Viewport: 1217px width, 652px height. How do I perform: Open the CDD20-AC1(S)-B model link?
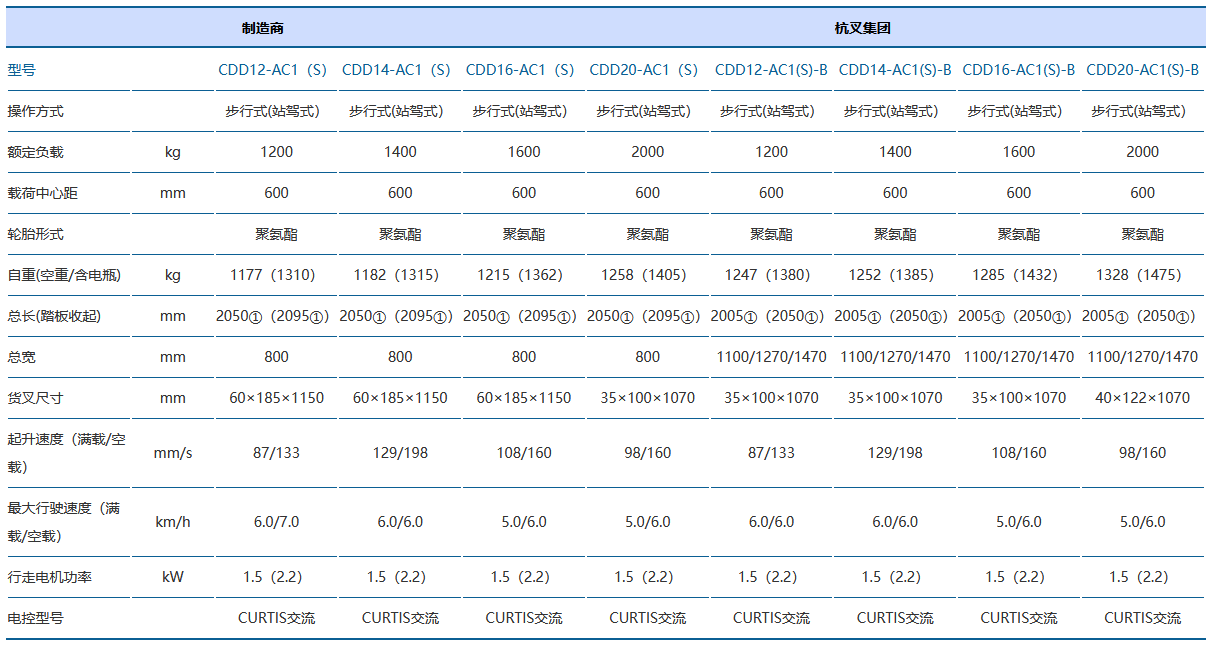point(1143,70)
